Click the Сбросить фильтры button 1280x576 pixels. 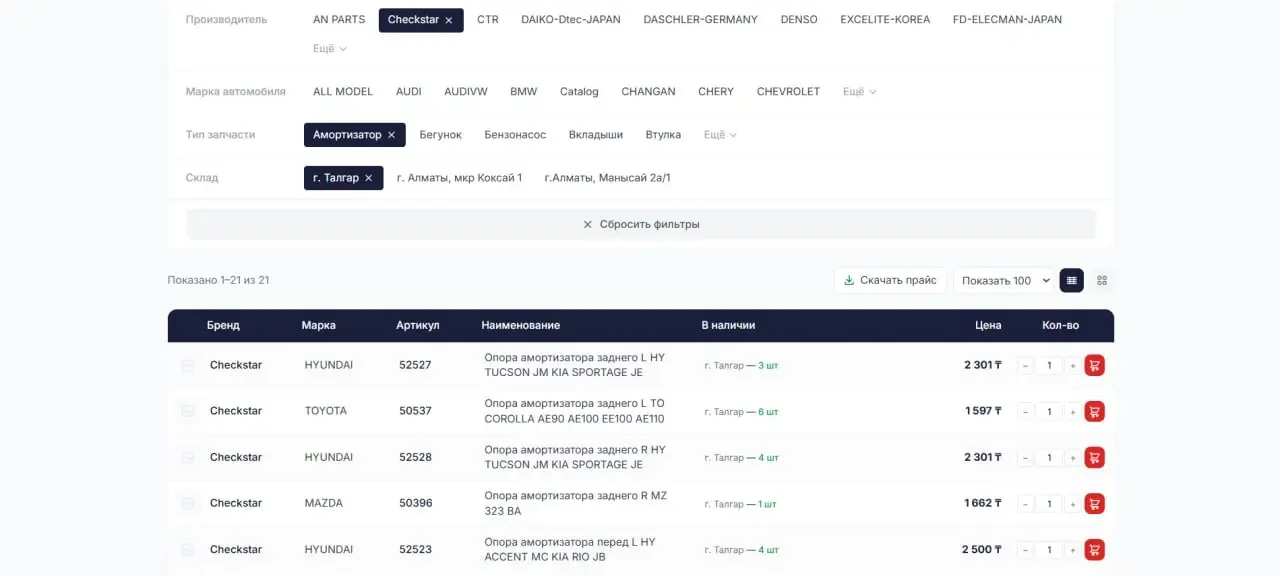point(641,225)
